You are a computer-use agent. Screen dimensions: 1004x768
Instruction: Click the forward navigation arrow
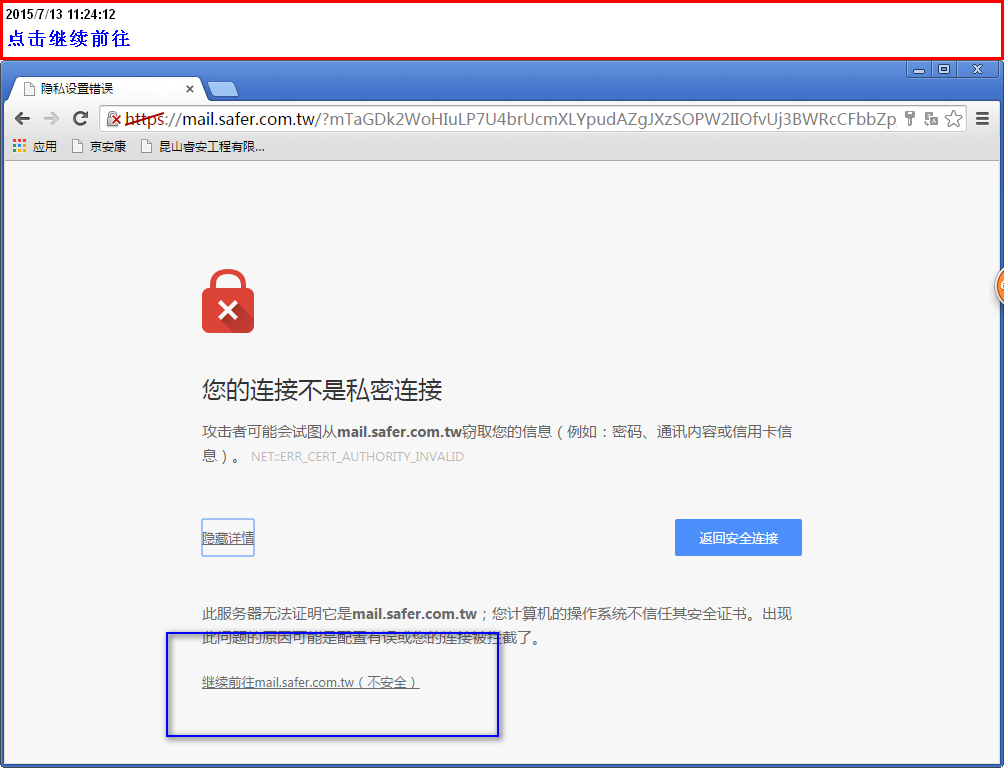click(x=51, y=118)
